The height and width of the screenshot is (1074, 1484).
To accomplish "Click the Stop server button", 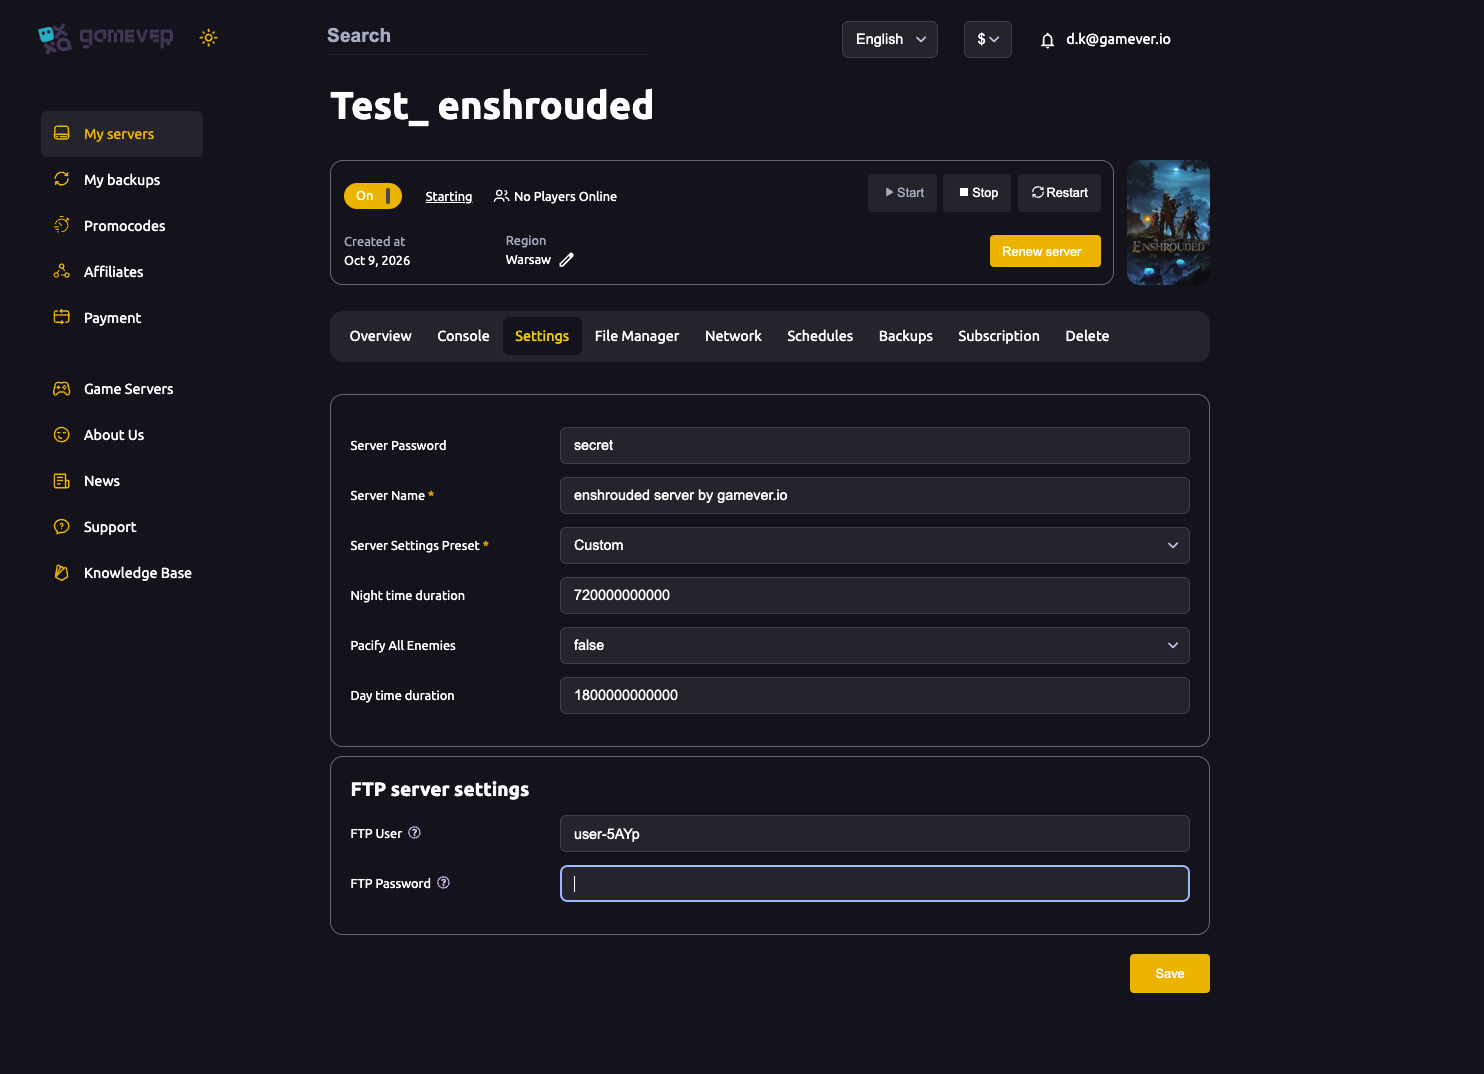I will pos(978,193).
